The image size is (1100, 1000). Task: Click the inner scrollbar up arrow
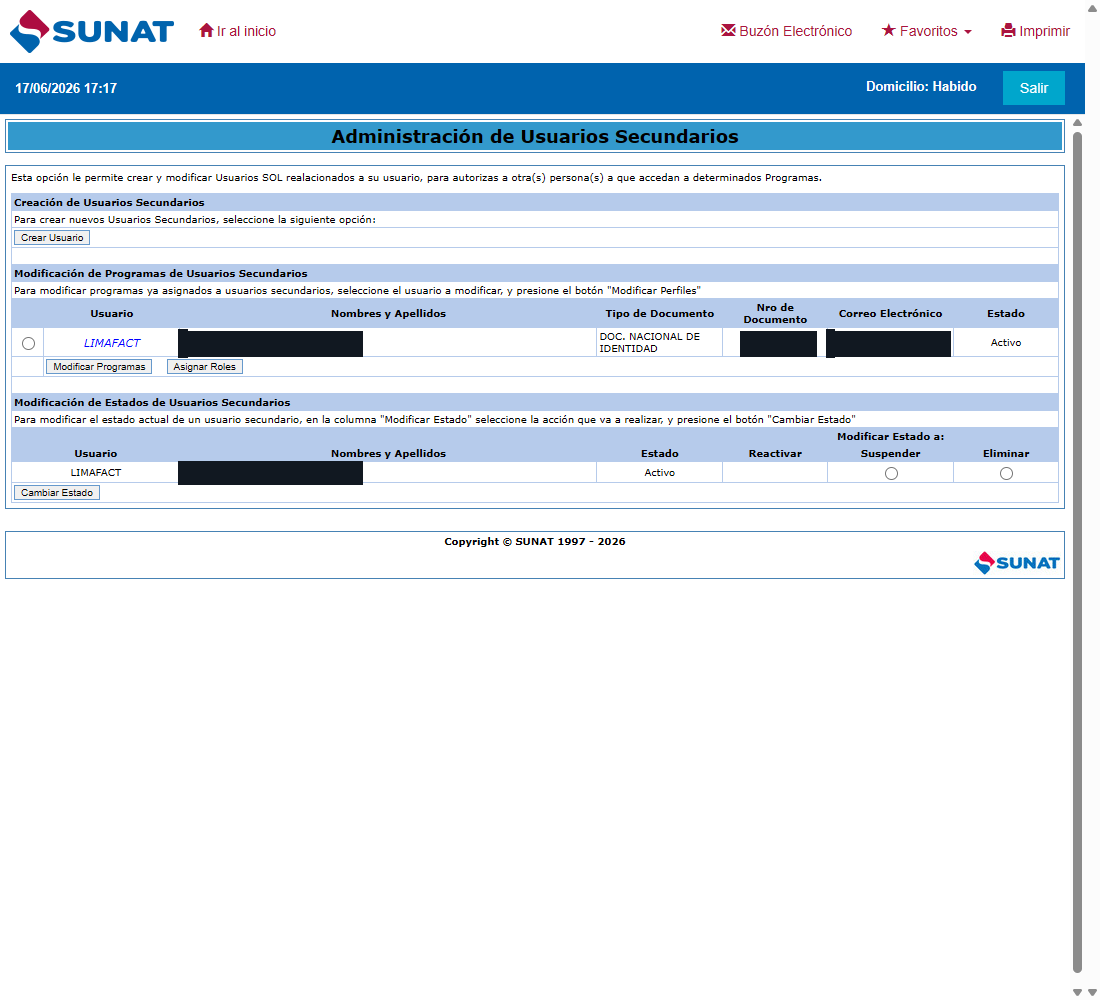[1078, 123]
